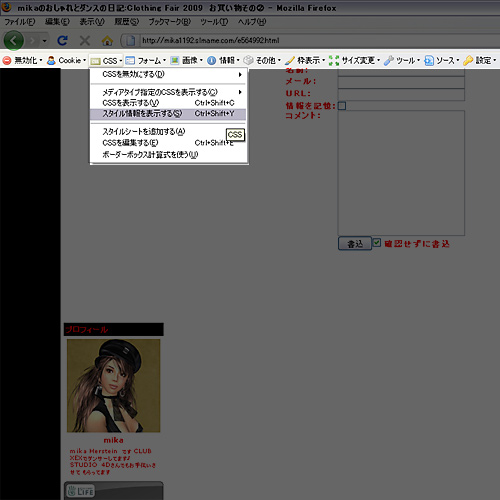Select CSSを表示する(V) menu entry
The image size is (500, 500).
[x=168, y=103]
